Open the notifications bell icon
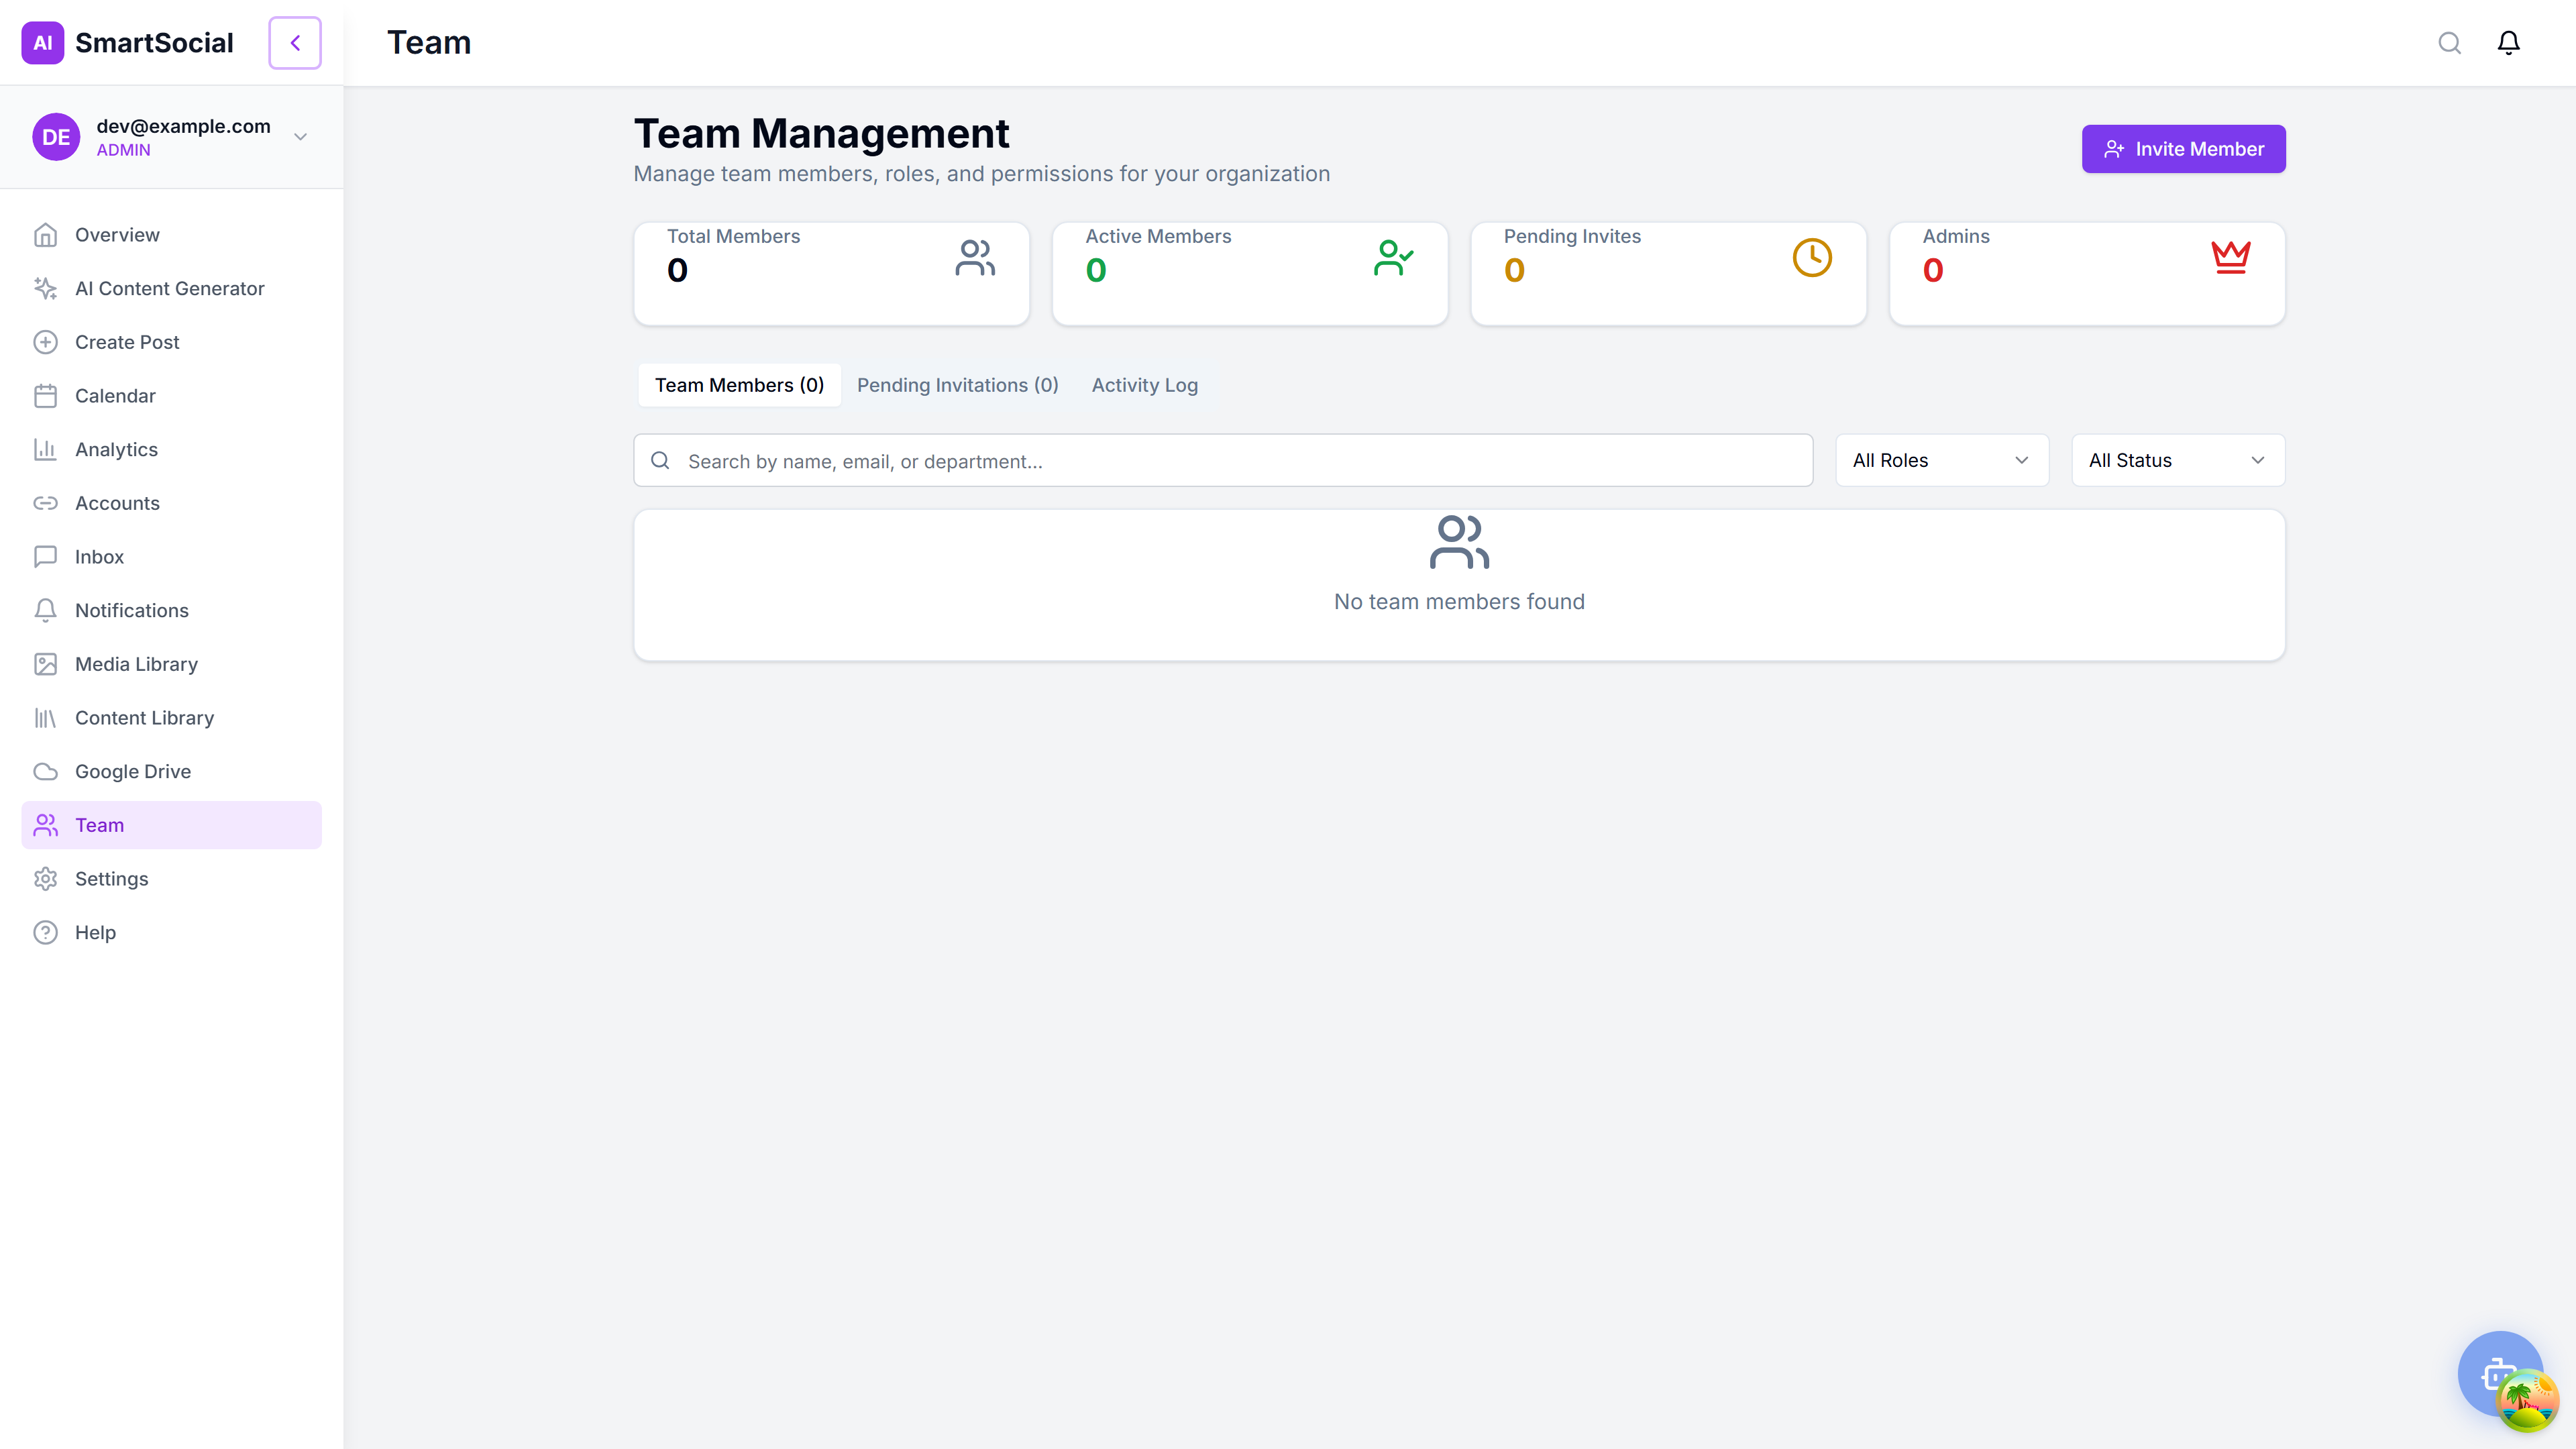 [2508, 42]
